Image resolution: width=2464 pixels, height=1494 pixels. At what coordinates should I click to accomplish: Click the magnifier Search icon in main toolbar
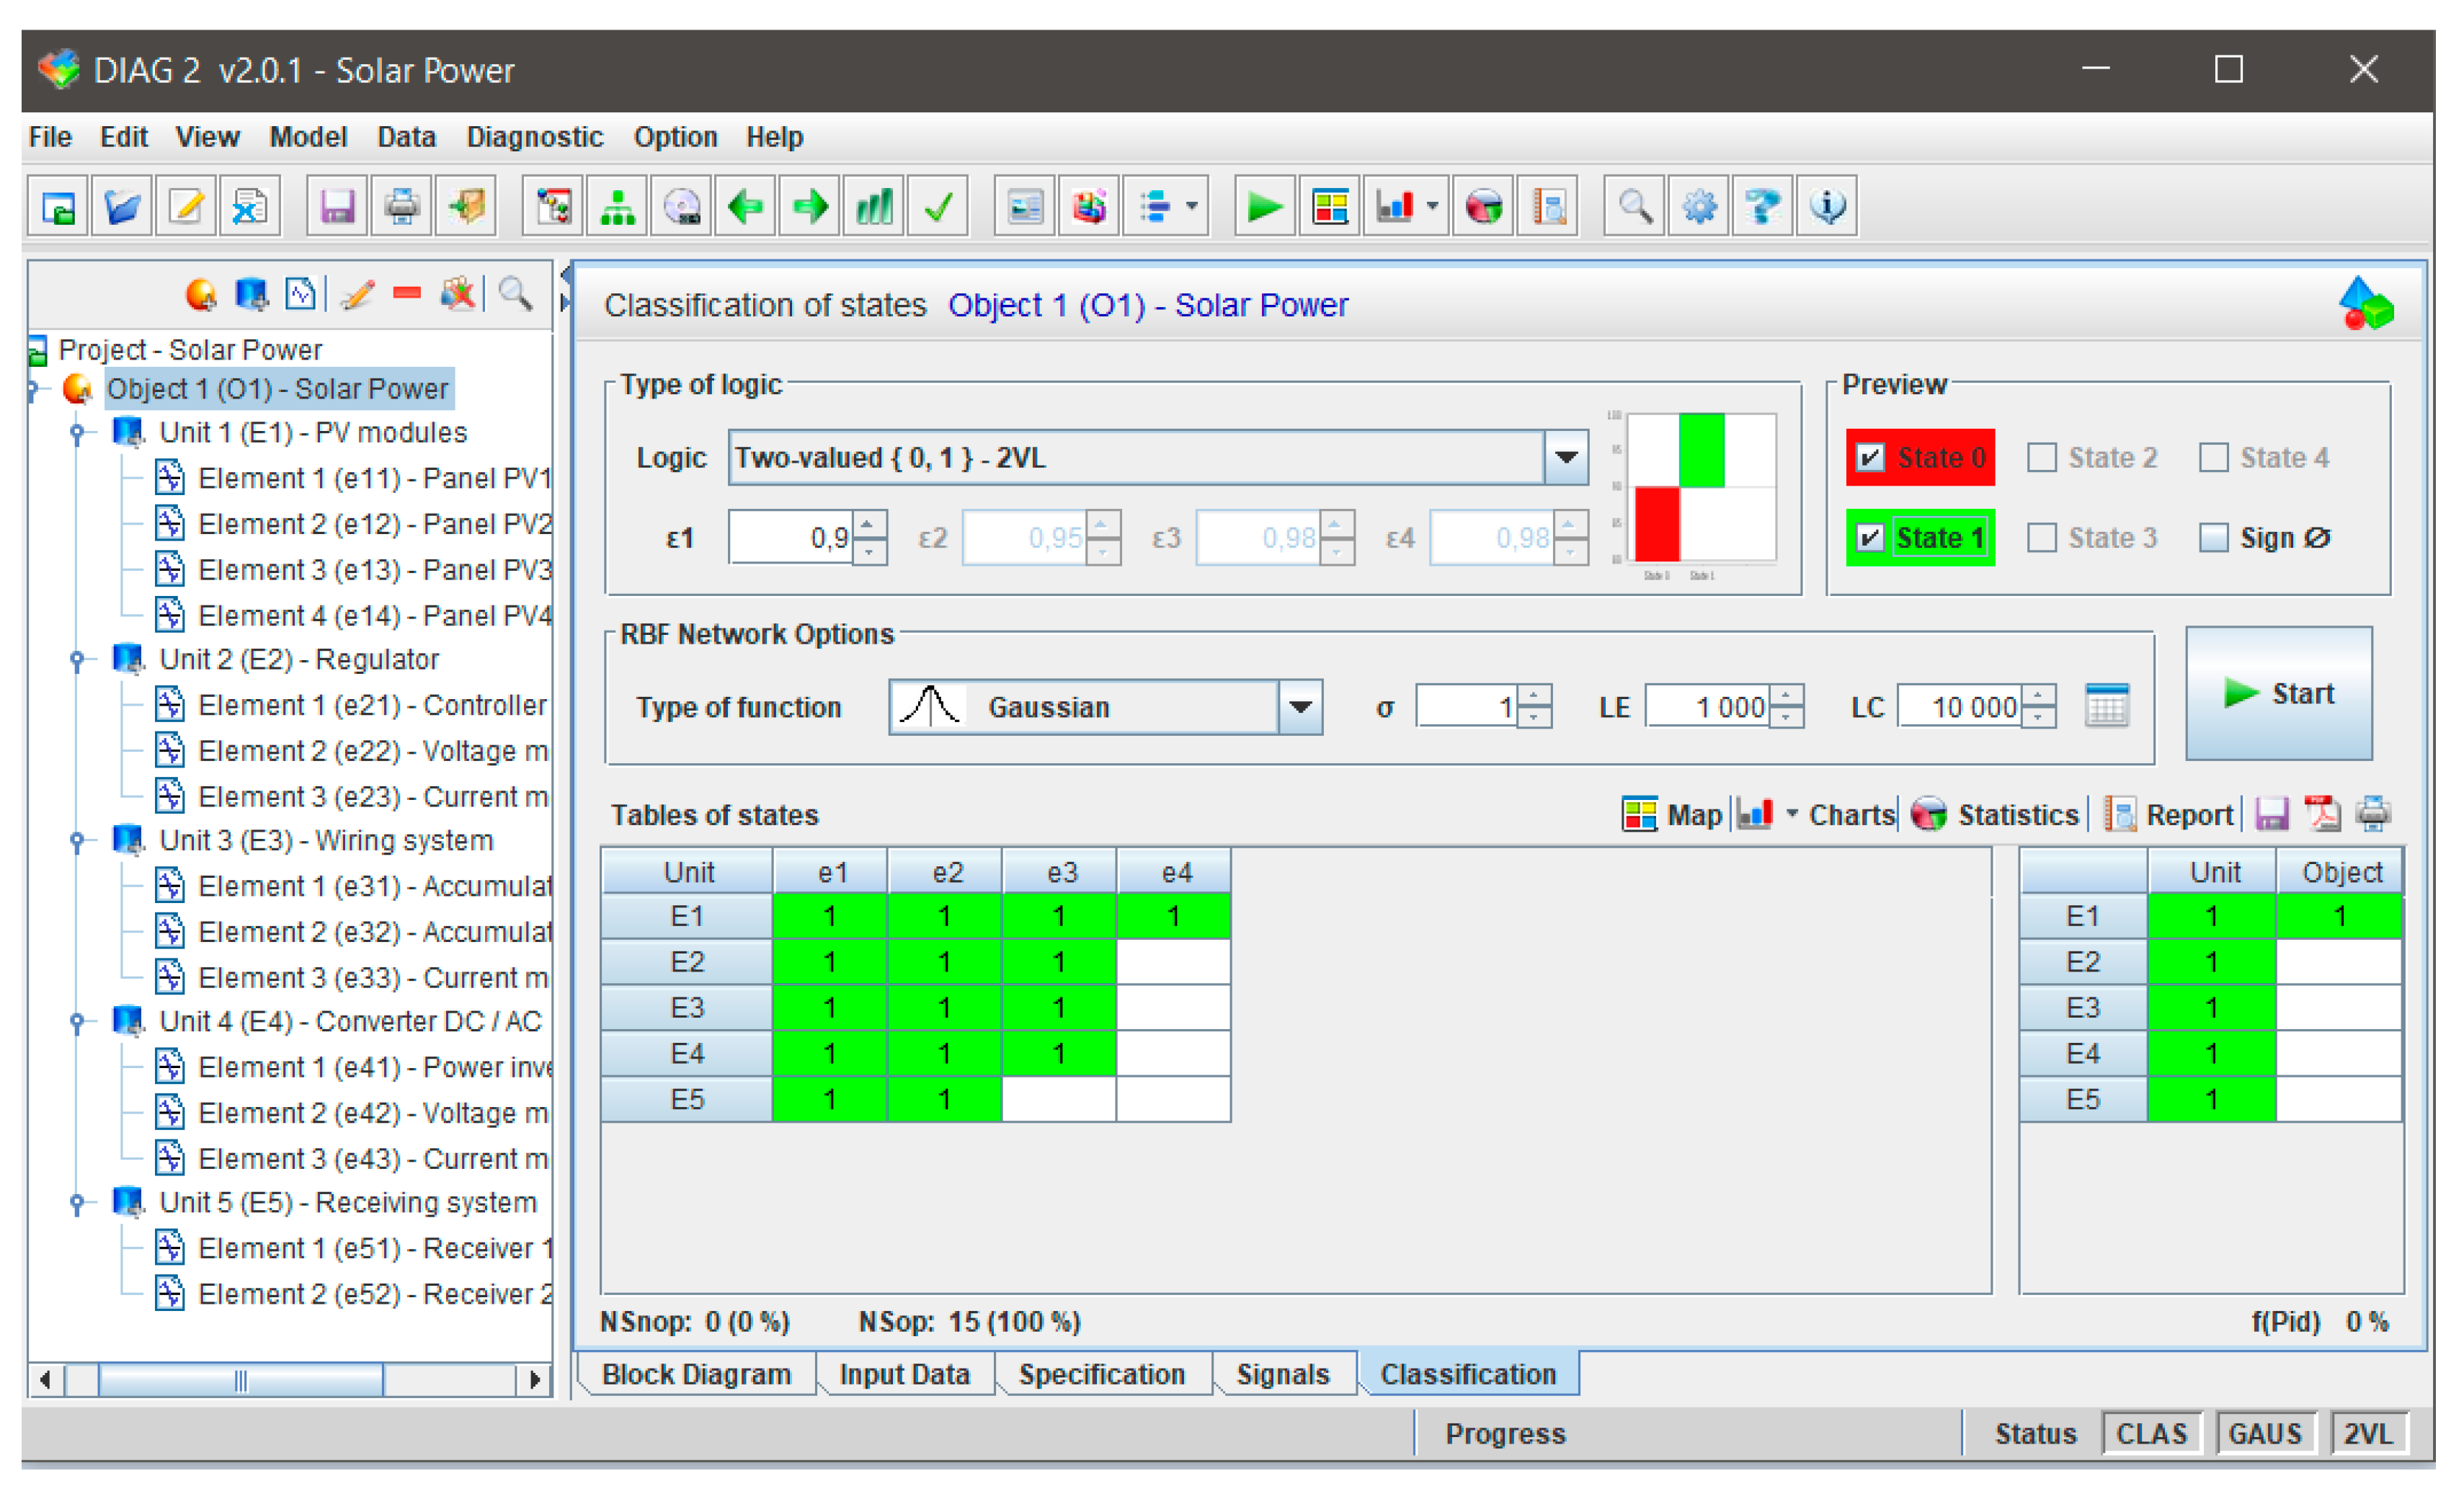[1634, 207]
